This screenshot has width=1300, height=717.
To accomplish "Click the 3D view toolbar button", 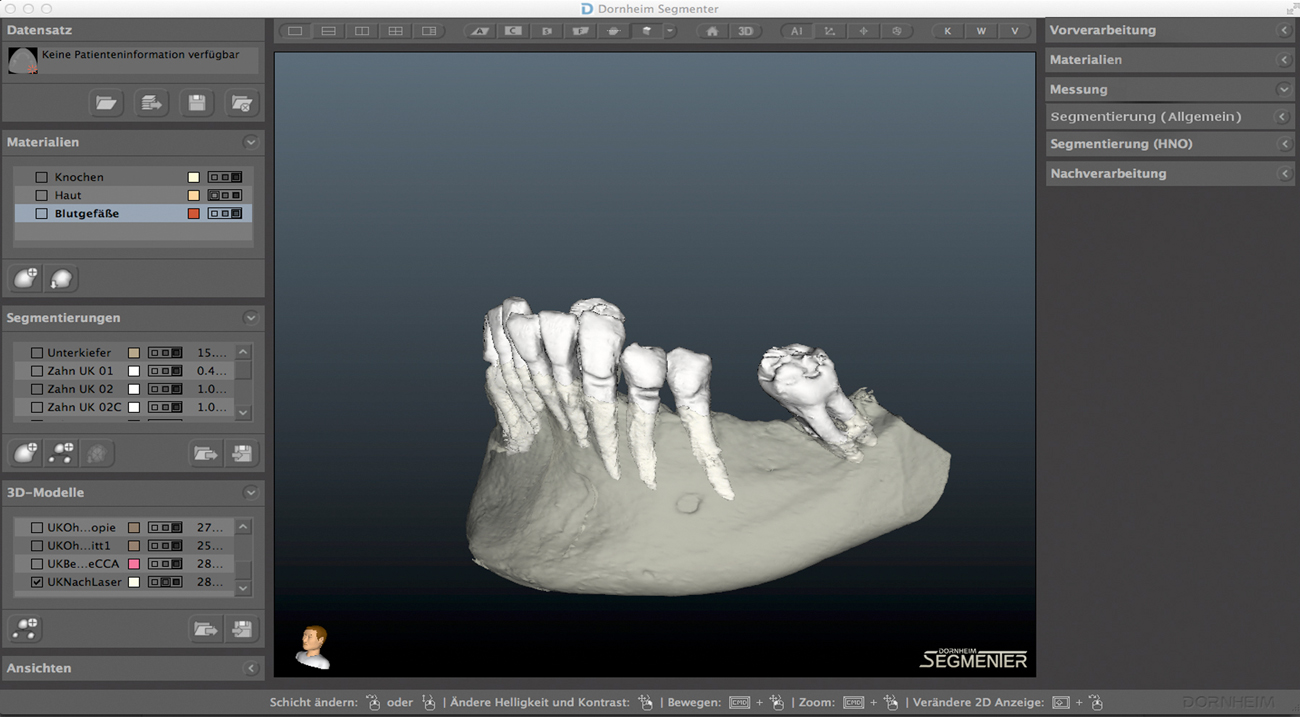I will click(745, 31).
